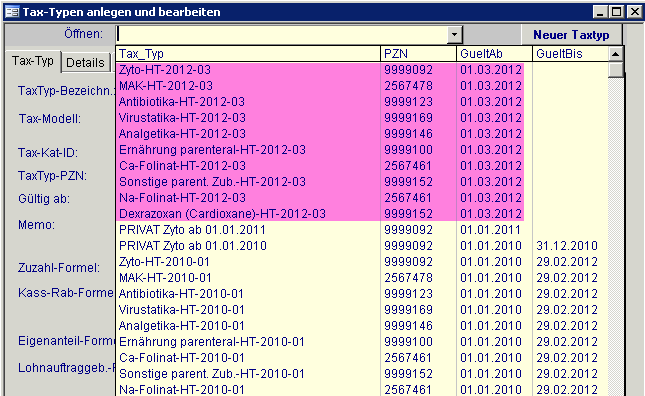The width and height of the screenshot is (645, 396).
Task: Click the TaxTyp-Bezeichn. label
Action: (x=66, y=91)
